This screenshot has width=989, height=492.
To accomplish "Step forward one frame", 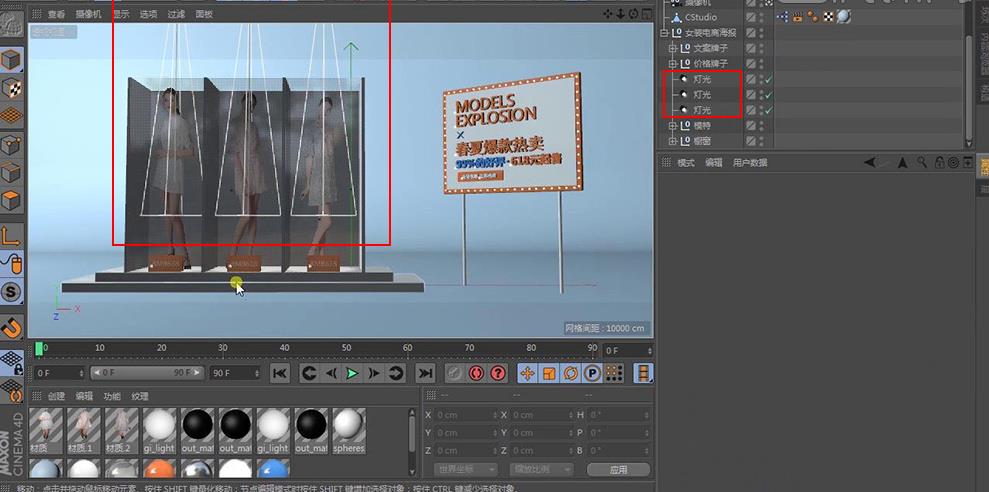I will (x=374, y=373).
